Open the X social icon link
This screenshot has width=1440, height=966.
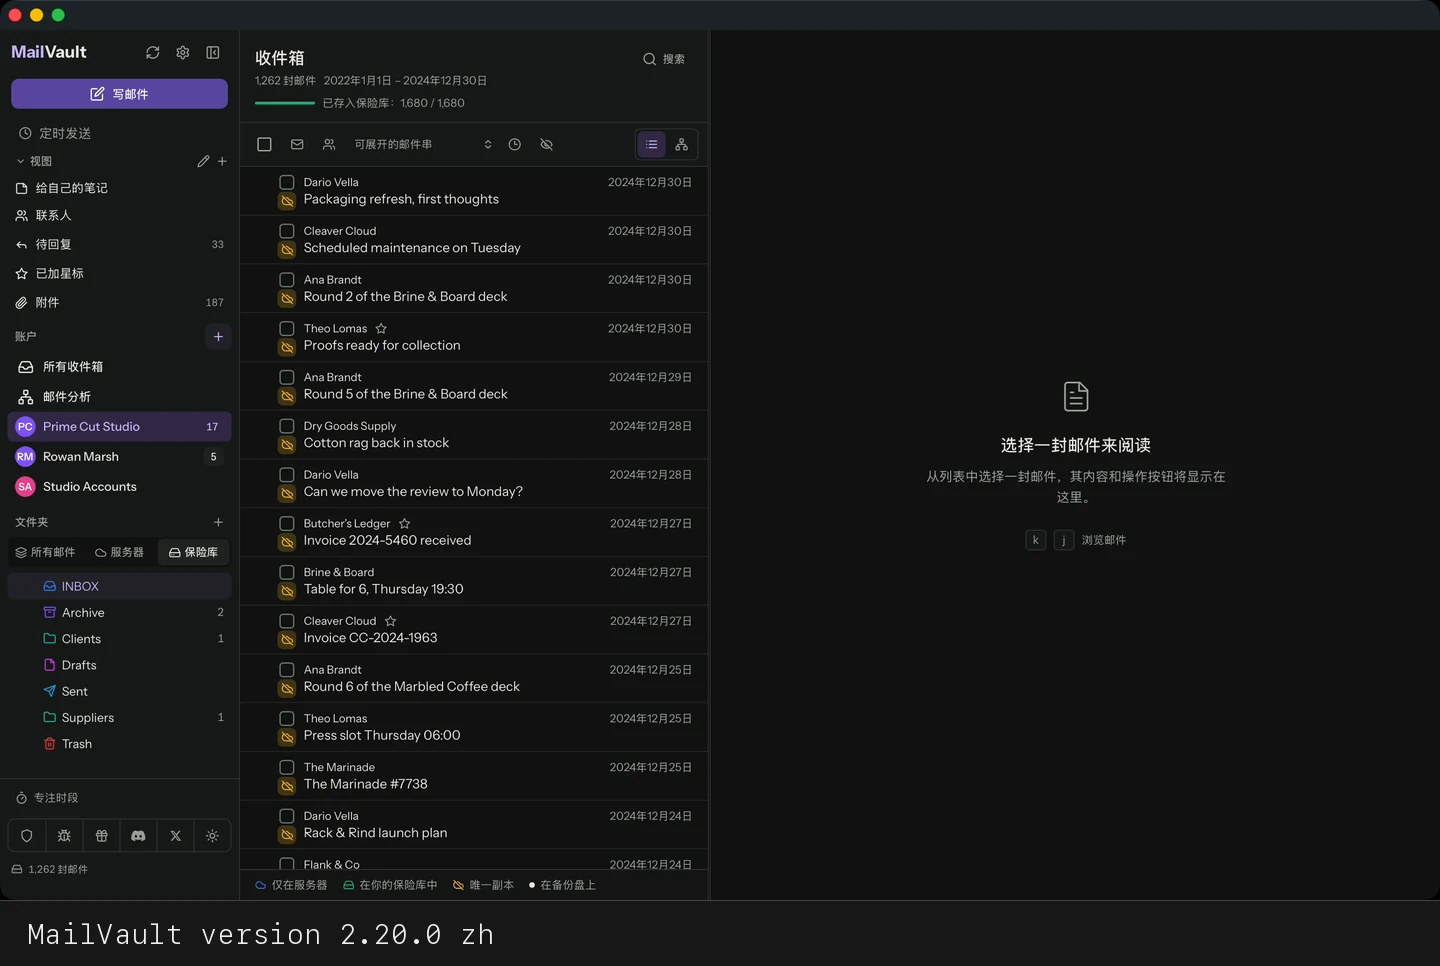point(175,836)
